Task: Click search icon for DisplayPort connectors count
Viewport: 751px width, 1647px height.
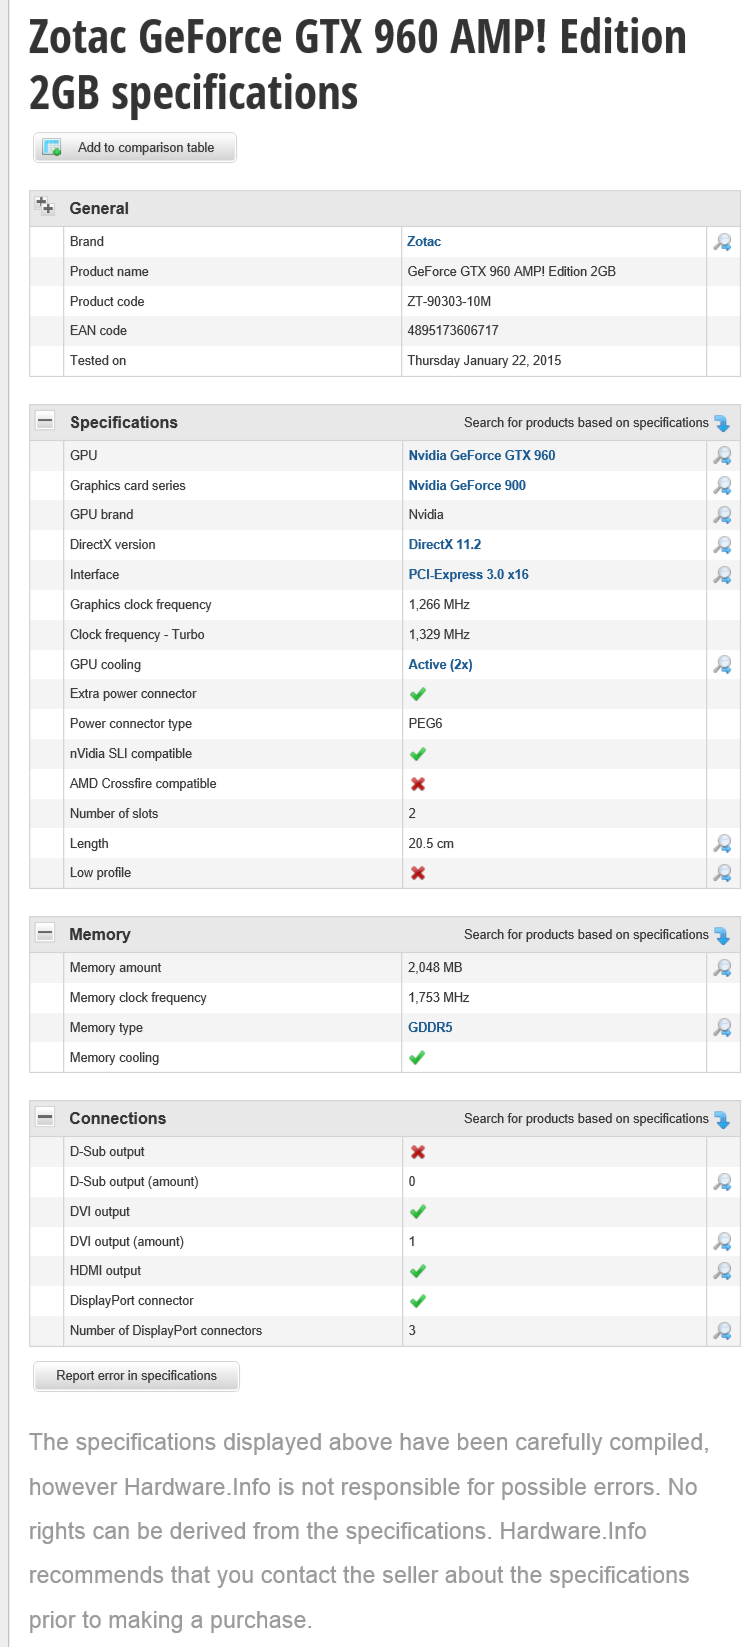Action: pyautogui.click(x=722, y=1331)
